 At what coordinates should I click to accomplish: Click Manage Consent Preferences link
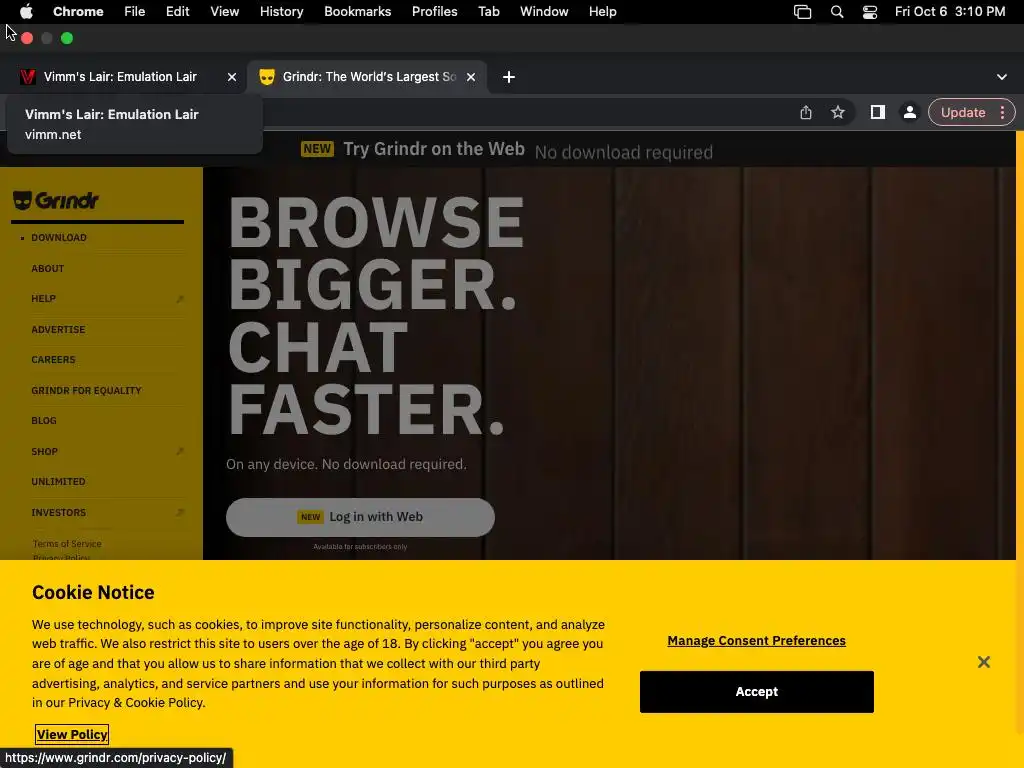756,641
